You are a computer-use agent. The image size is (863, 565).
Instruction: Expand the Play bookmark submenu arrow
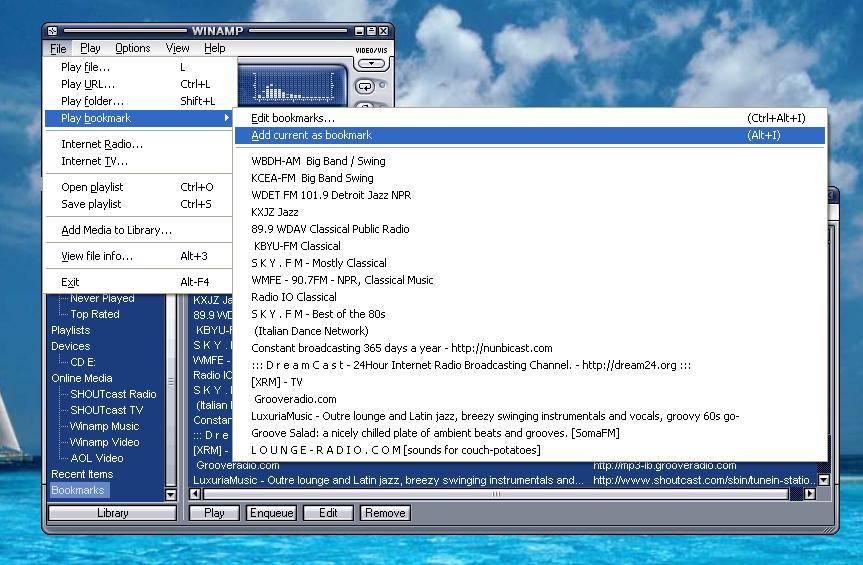point(226,118)
